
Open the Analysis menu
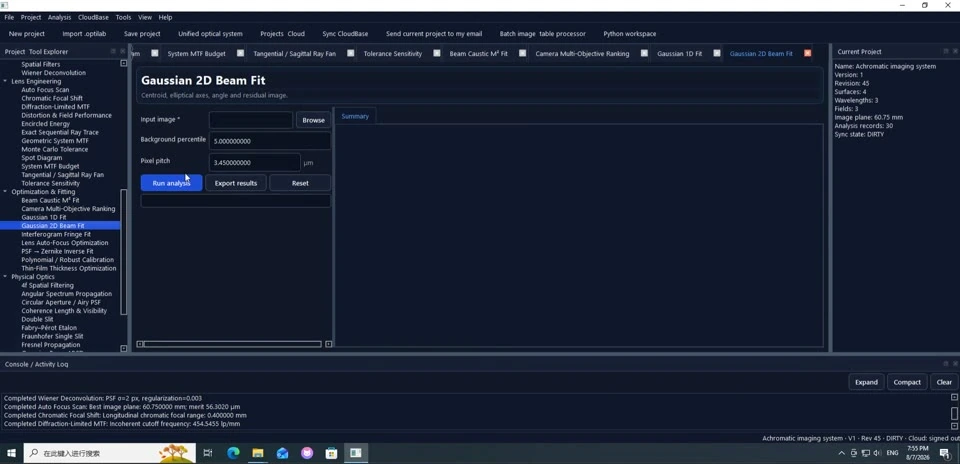point(59,17)
